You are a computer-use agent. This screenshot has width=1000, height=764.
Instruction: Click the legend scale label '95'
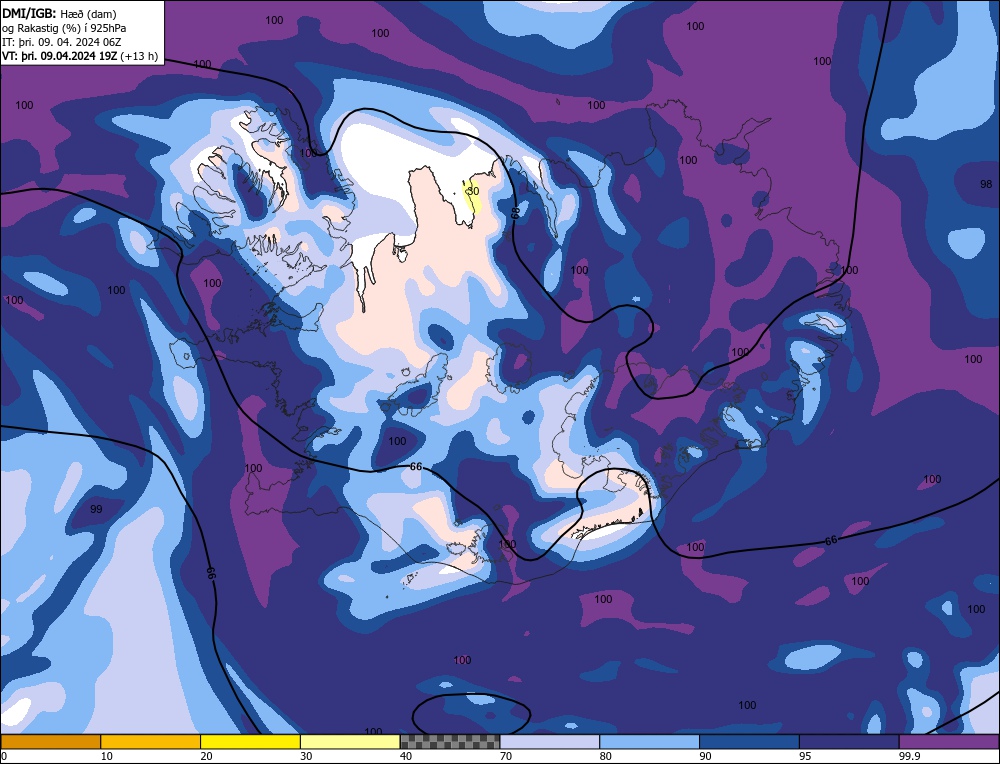click(805, 756)
